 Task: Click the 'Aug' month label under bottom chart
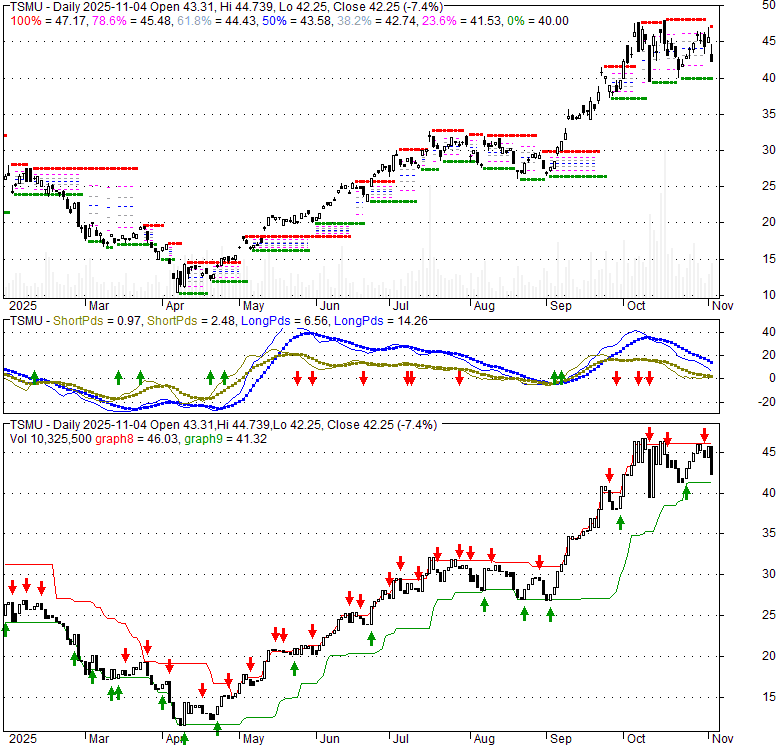pyautogui.click(x=484, y=739)
